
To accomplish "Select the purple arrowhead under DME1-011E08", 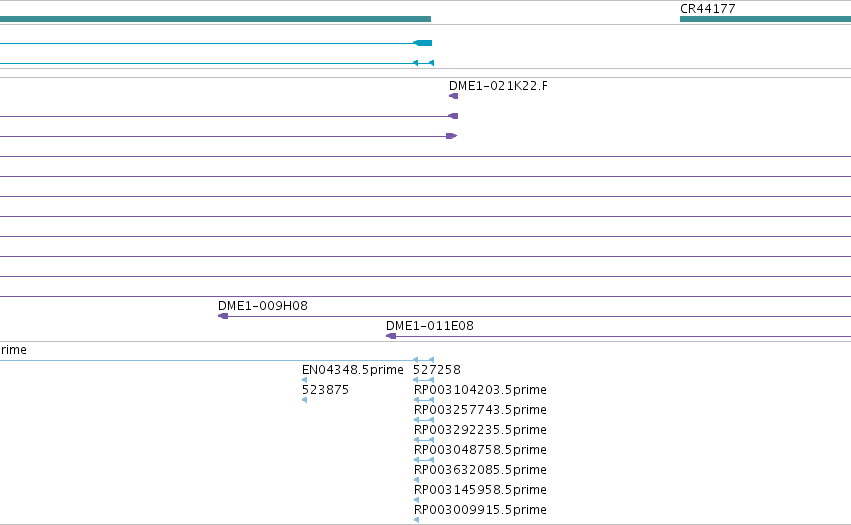I will click(391, 336).
